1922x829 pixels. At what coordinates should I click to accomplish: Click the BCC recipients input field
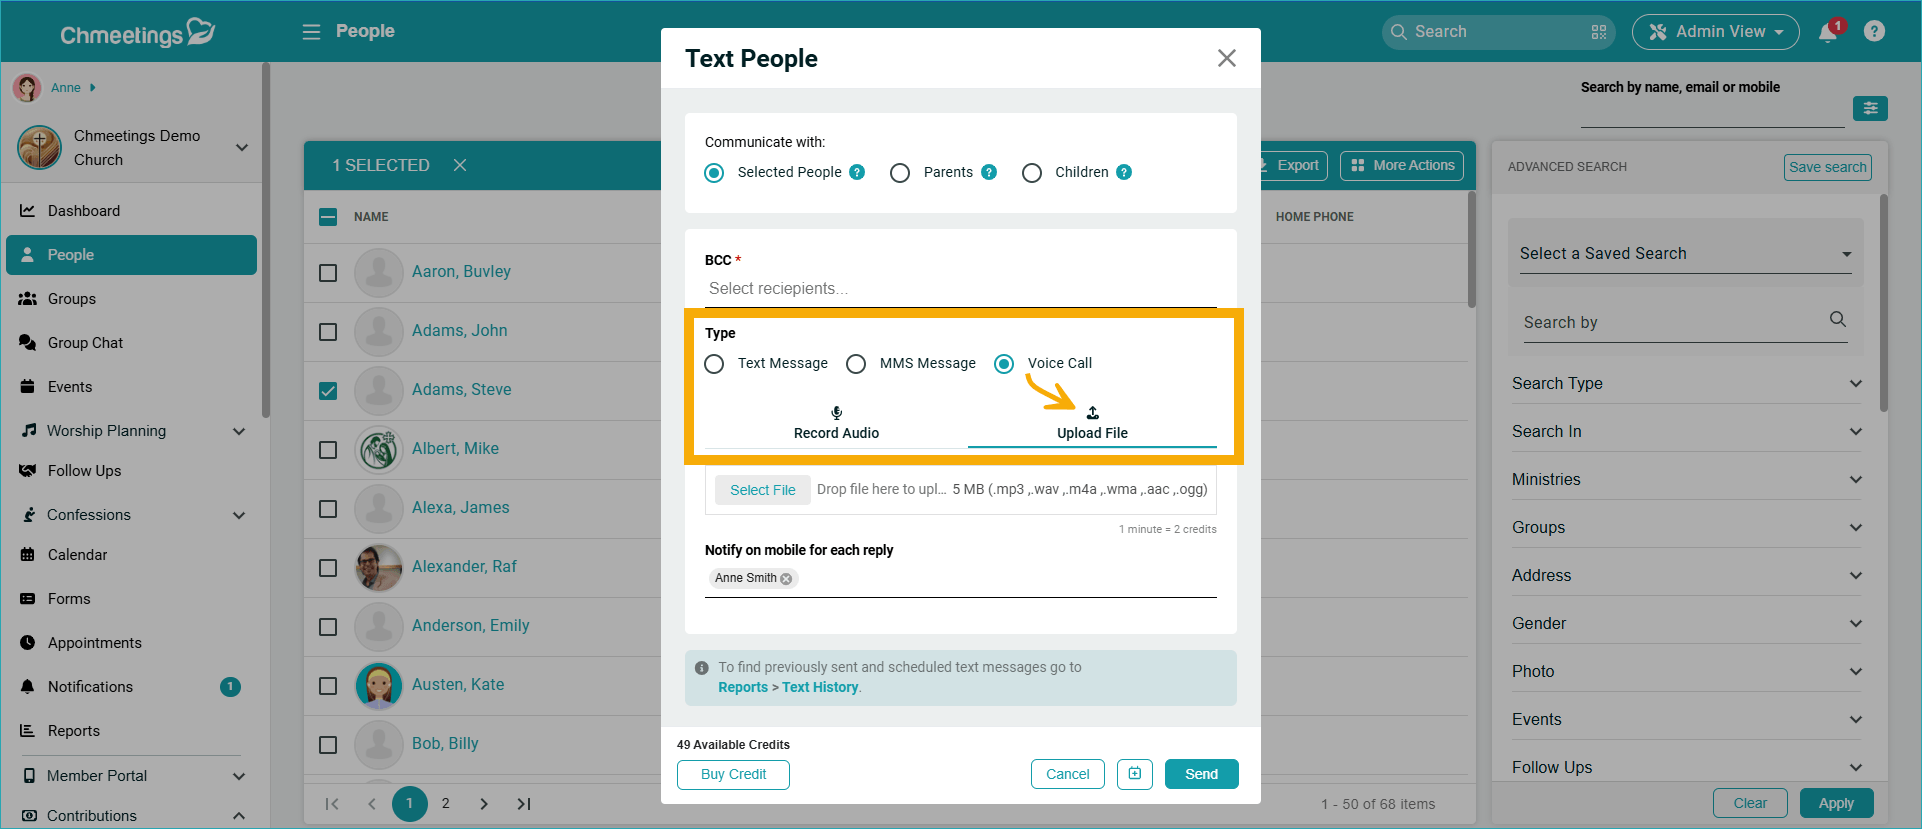pos(960,289)
